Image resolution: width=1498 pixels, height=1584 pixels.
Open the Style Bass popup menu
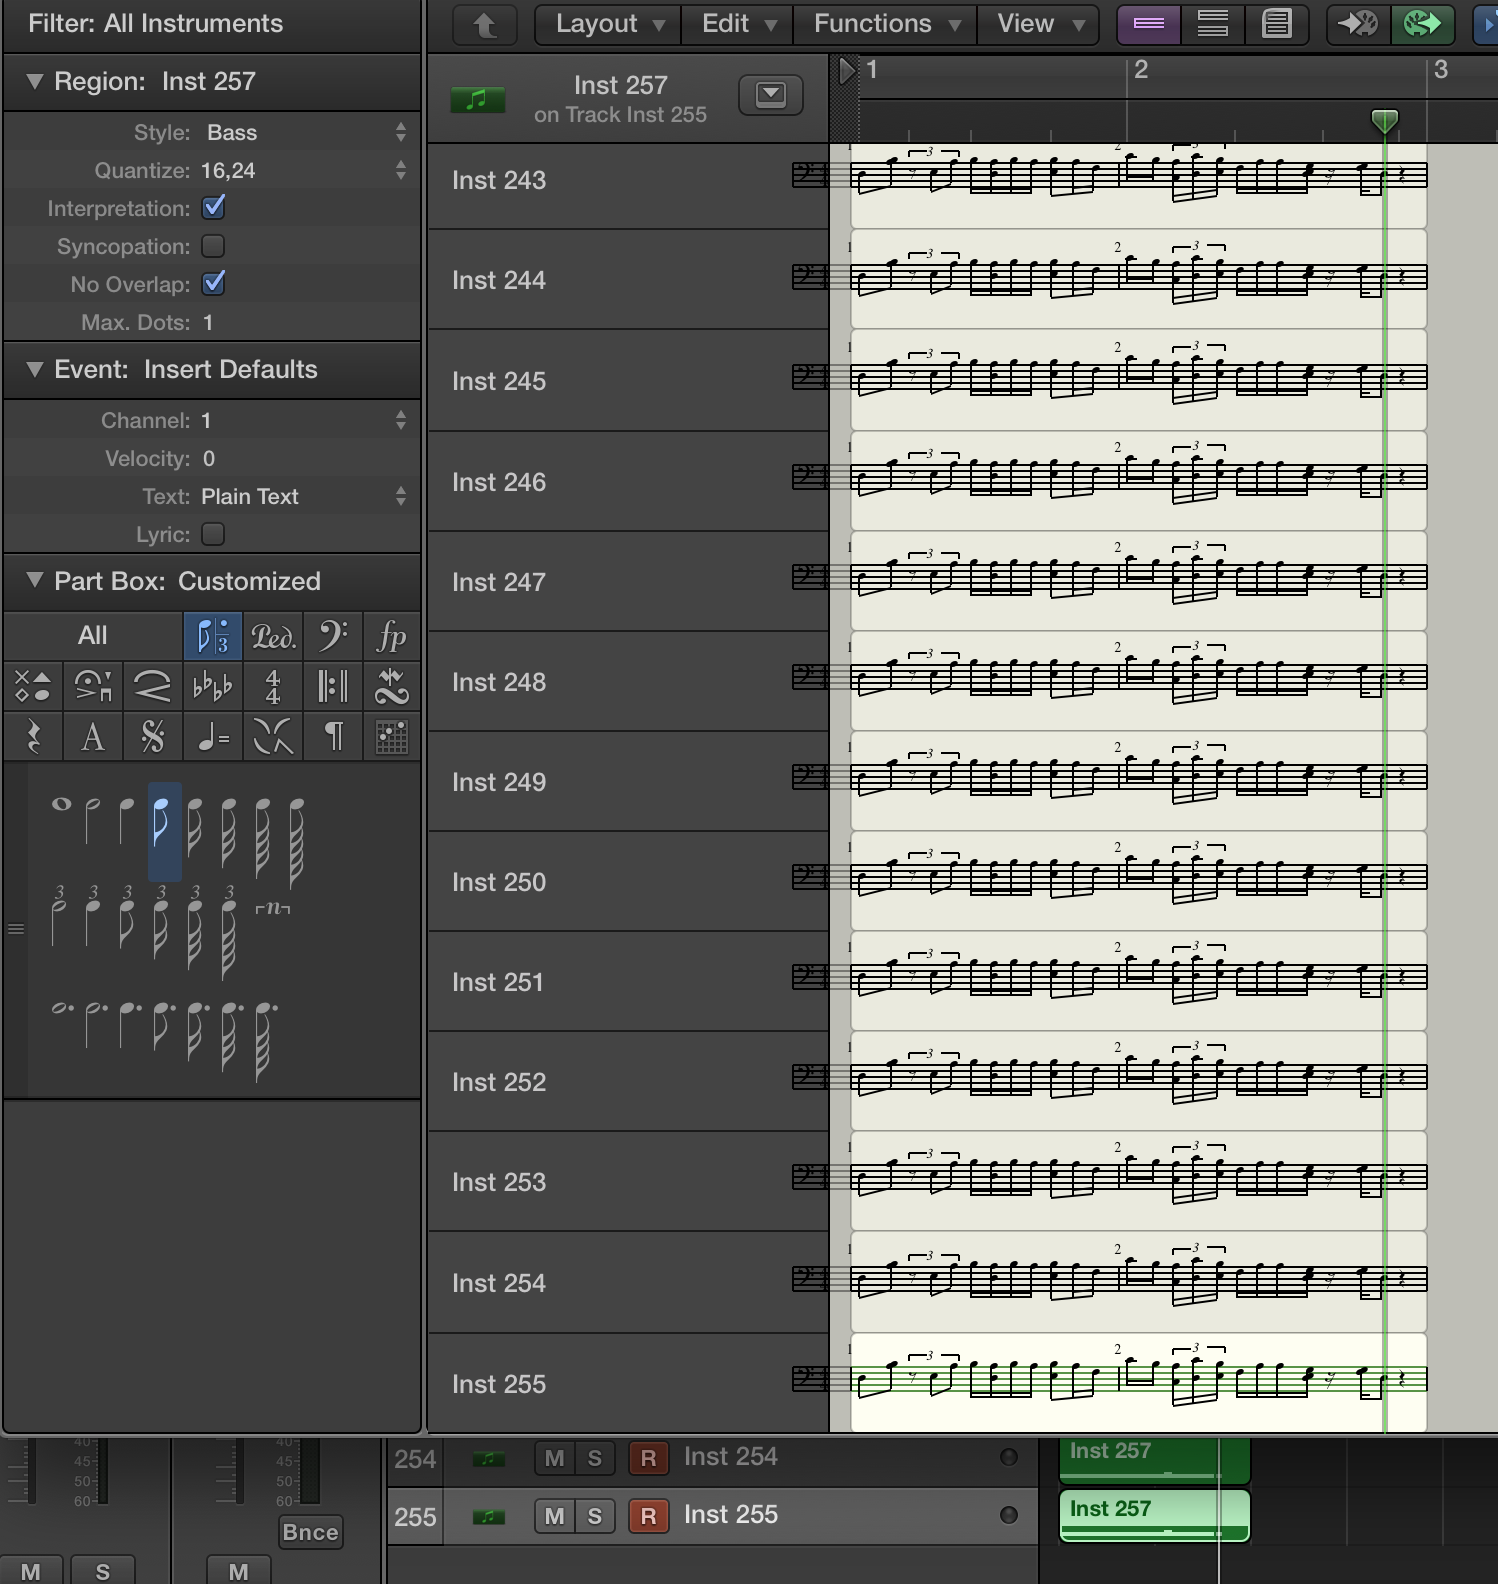300,133
